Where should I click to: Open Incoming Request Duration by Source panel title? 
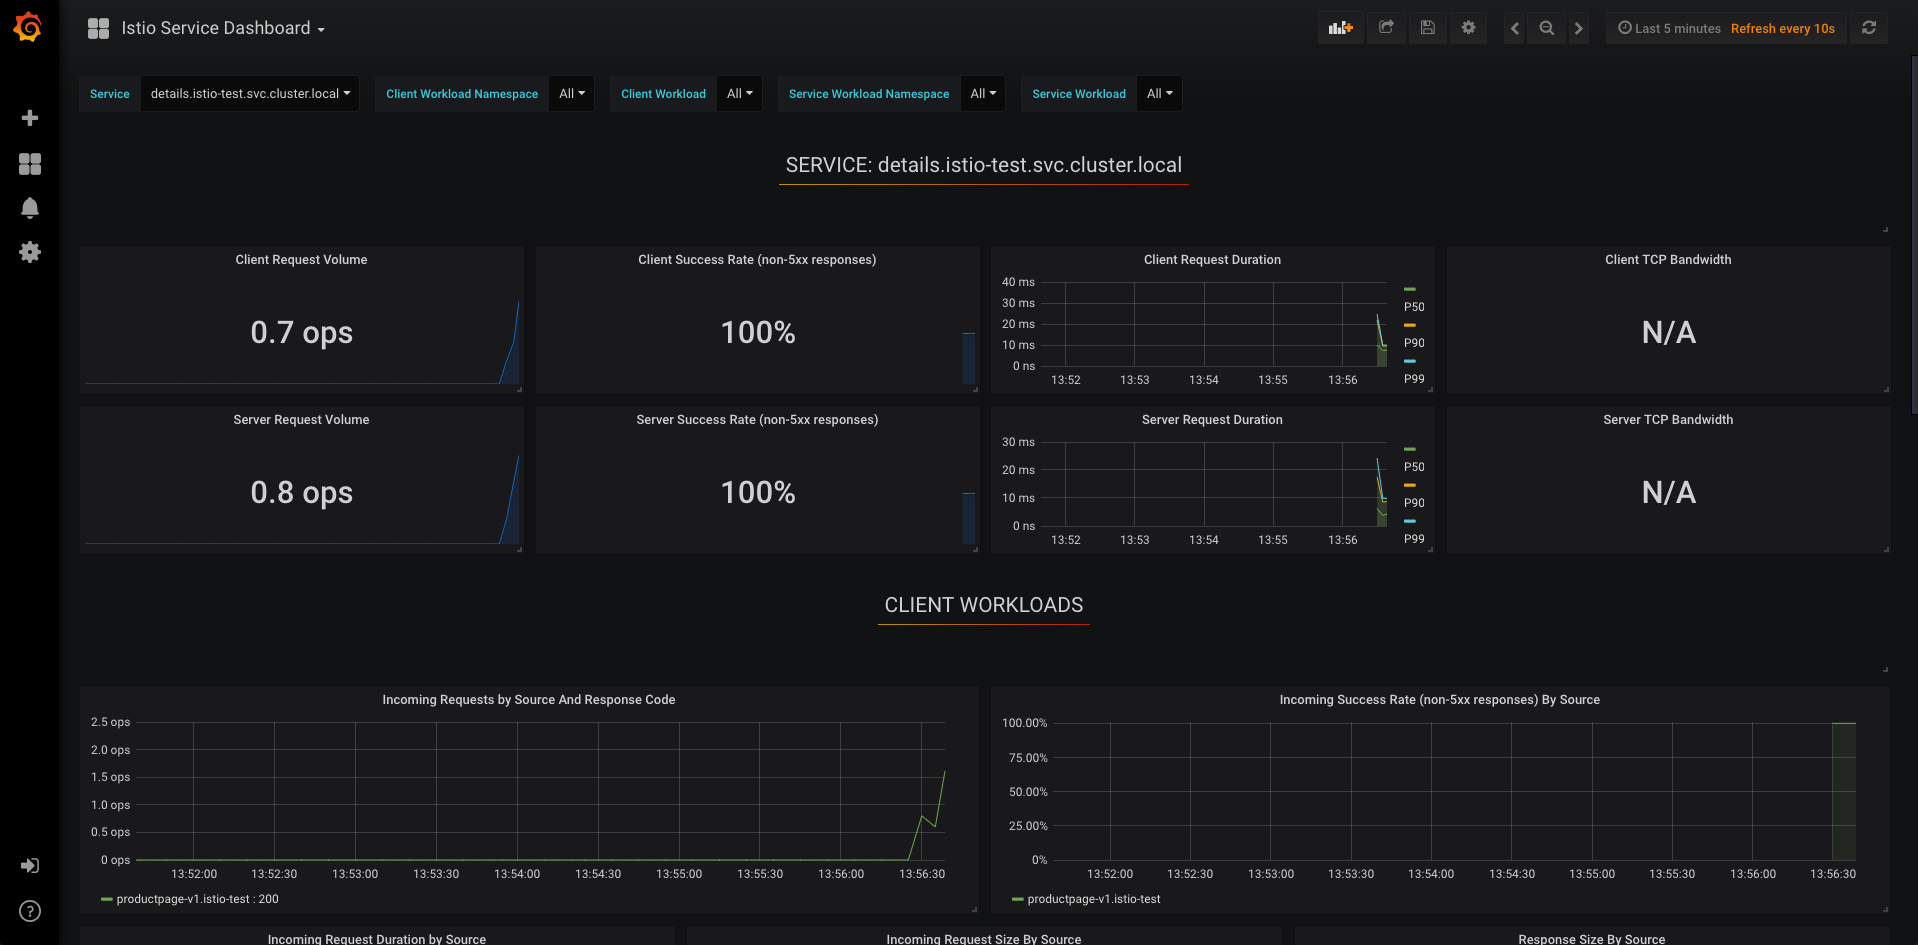pos(376,939)
